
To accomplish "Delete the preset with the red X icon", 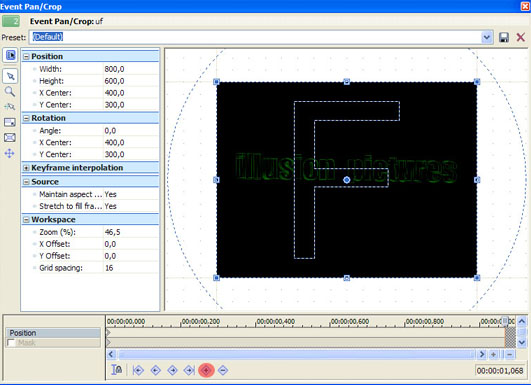I will click(x=521, y=37).
